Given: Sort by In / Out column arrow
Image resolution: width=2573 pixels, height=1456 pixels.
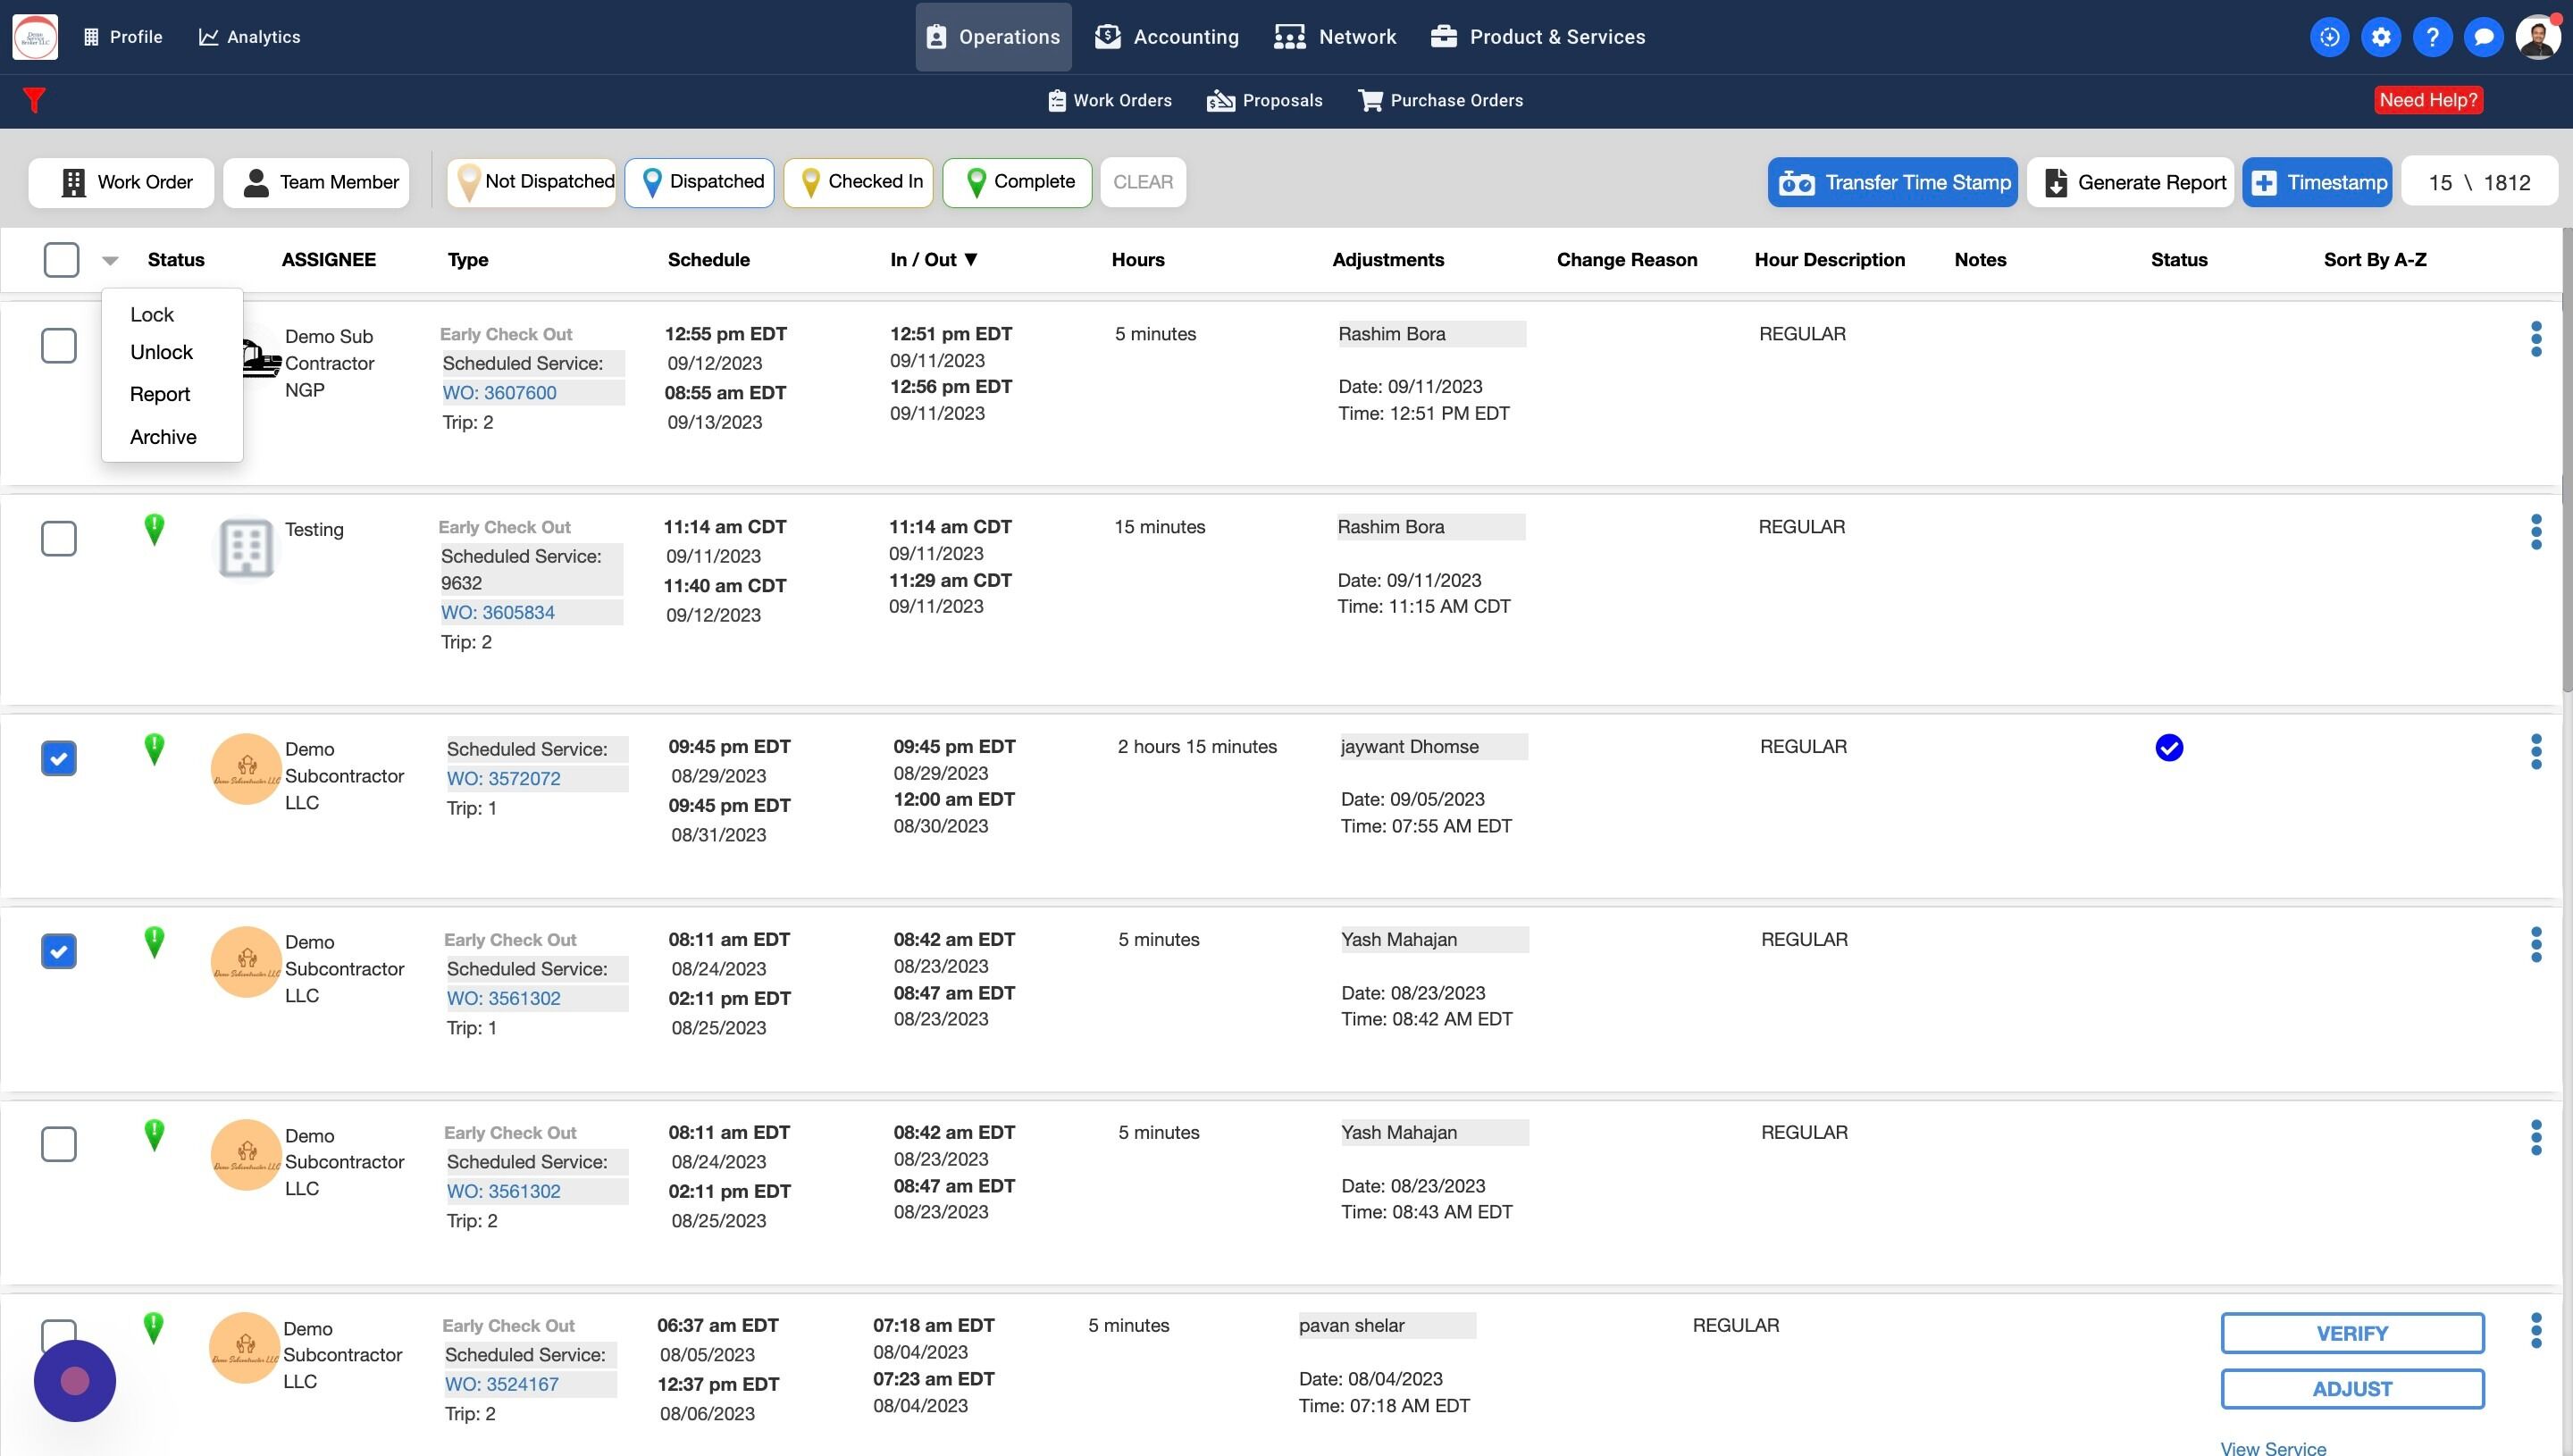Looking at the screenshot, I should pyautogui.click(x=970, y=260).
